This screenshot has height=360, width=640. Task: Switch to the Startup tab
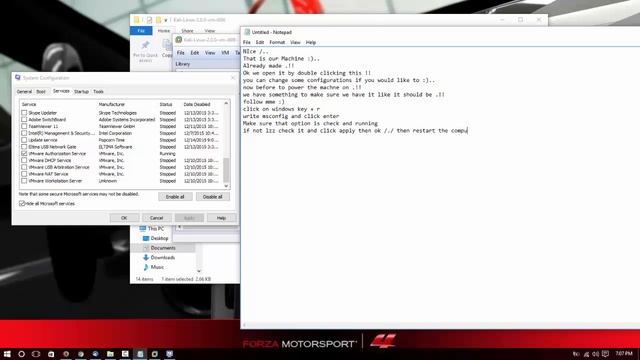[81, 91]
